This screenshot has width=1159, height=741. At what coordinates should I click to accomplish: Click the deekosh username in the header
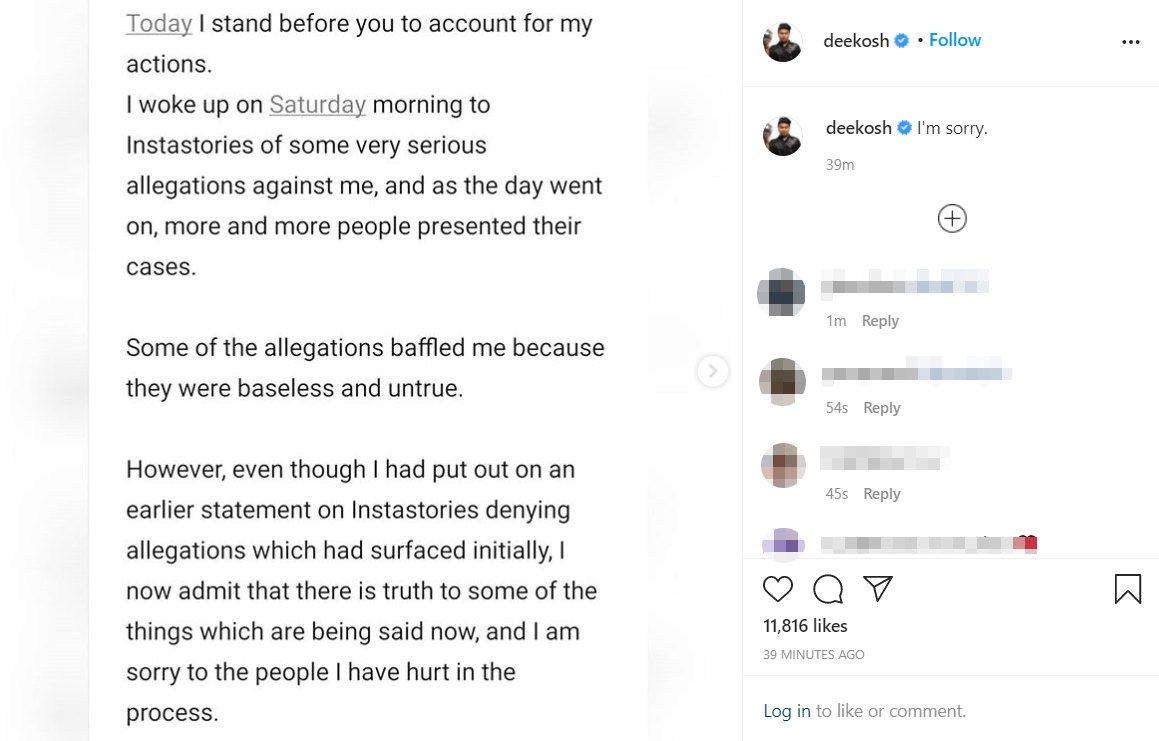(x=856, y=41)
